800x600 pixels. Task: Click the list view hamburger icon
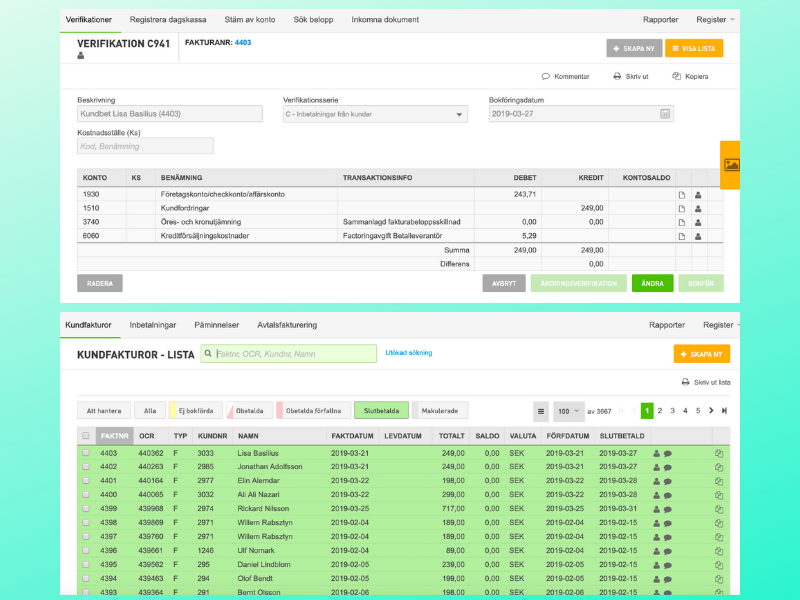coord(541,411)
